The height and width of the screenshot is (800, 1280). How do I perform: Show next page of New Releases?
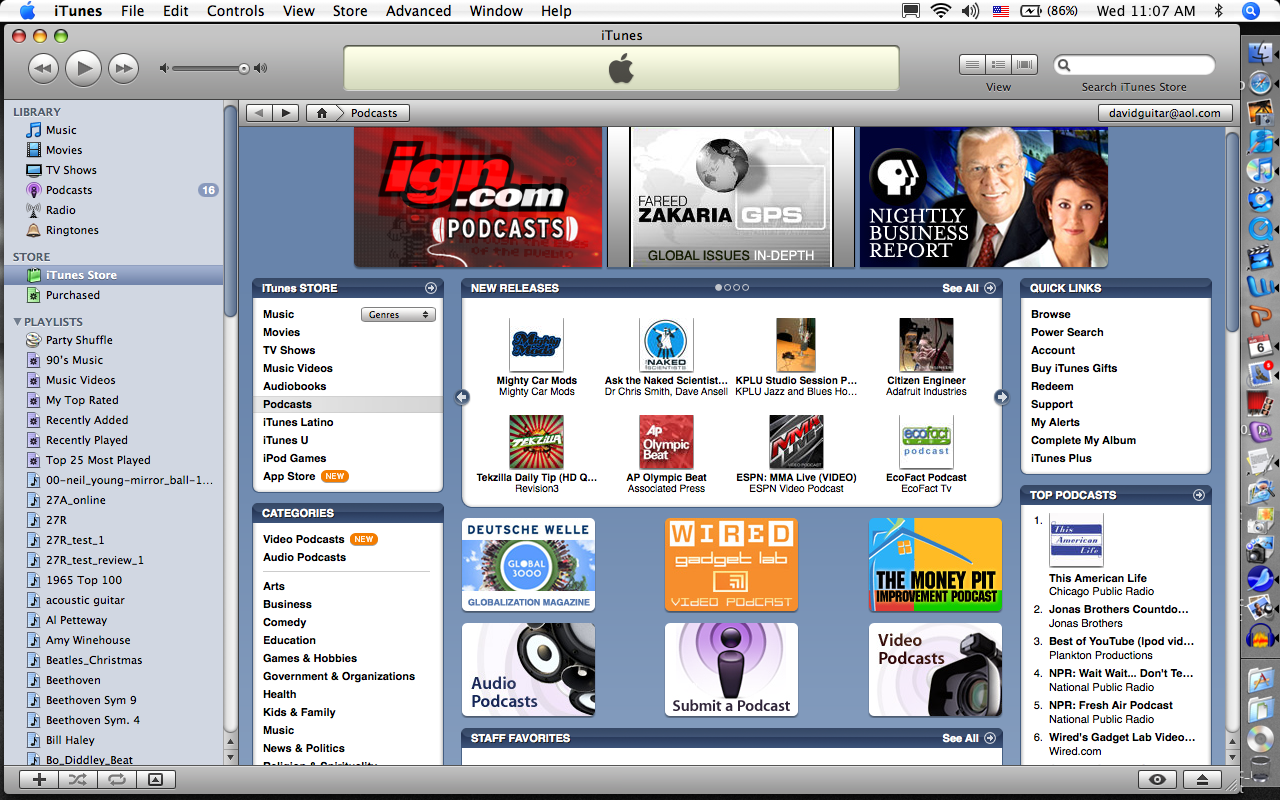(x=1001, y=397)
